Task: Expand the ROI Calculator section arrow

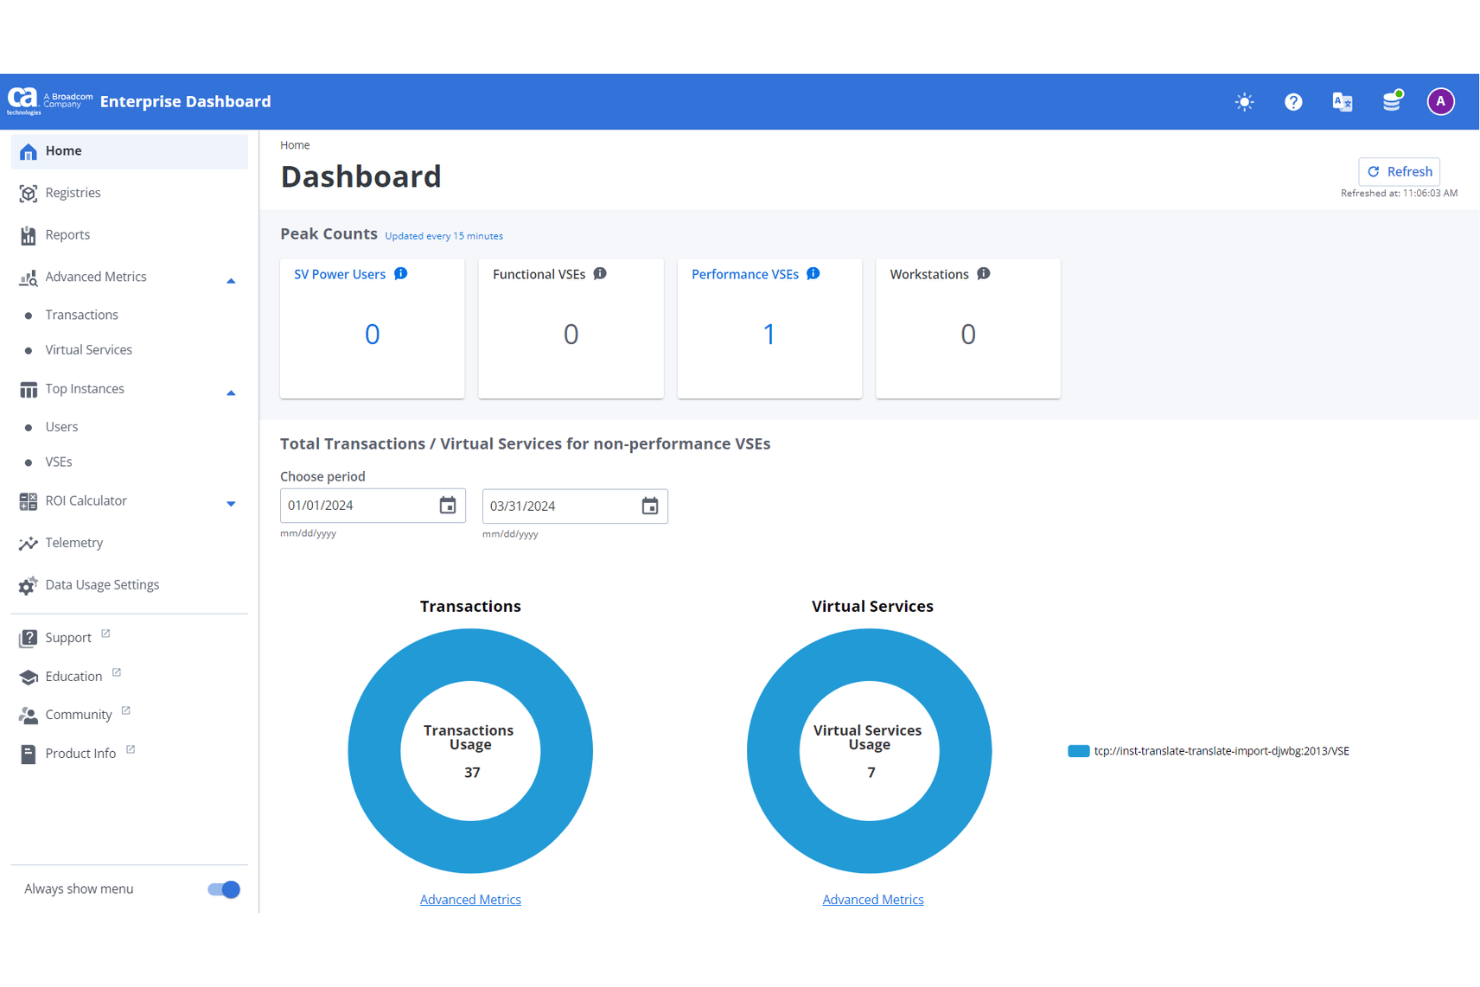Action: pos(231,503)
